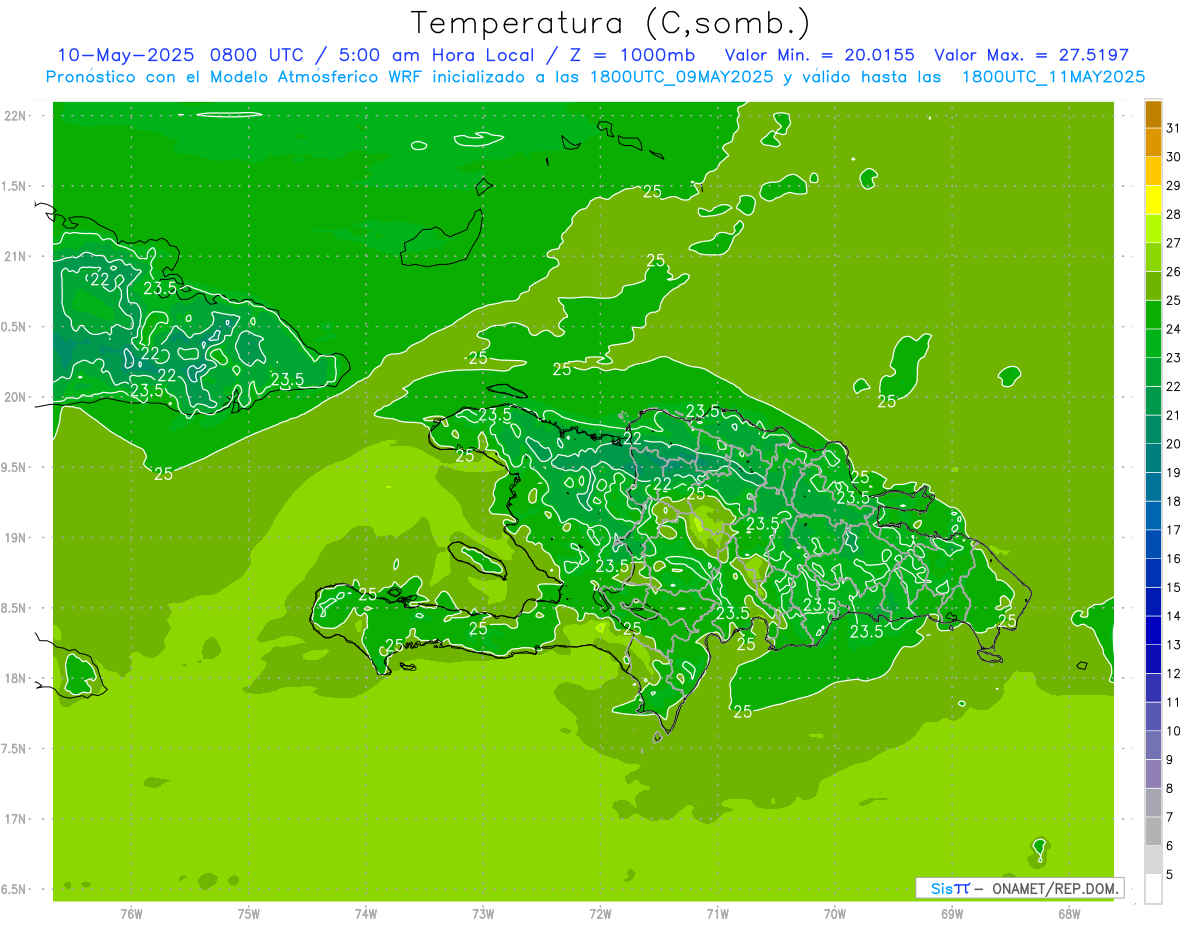This screenshot has height=927, width=1200.
Task: Click the latitude label '17N'
Action: 17,820
